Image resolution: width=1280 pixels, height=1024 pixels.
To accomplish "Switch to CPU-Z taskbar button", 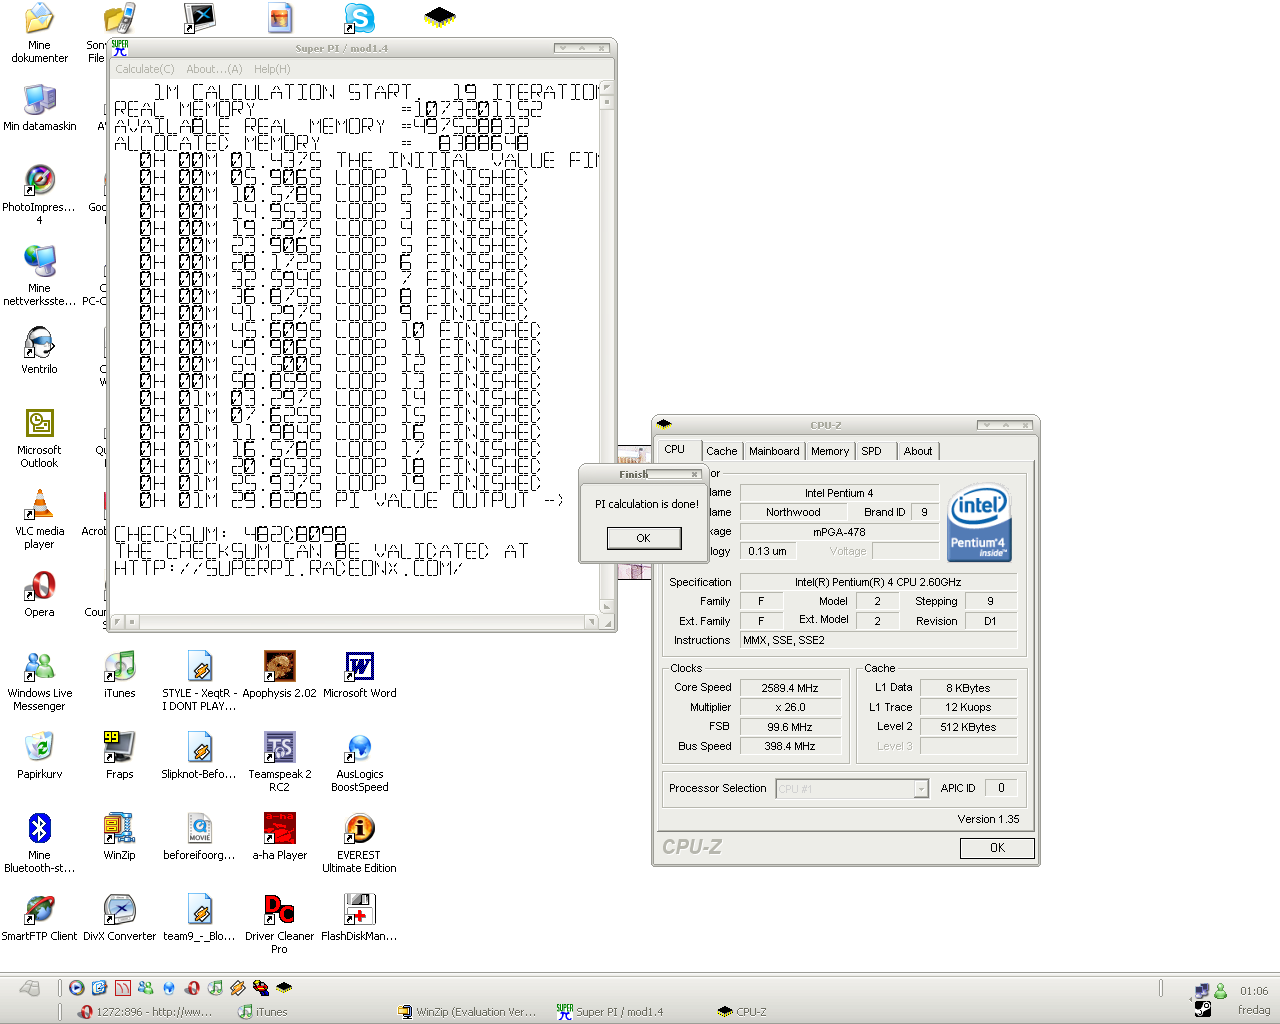I will (743, 1012).
